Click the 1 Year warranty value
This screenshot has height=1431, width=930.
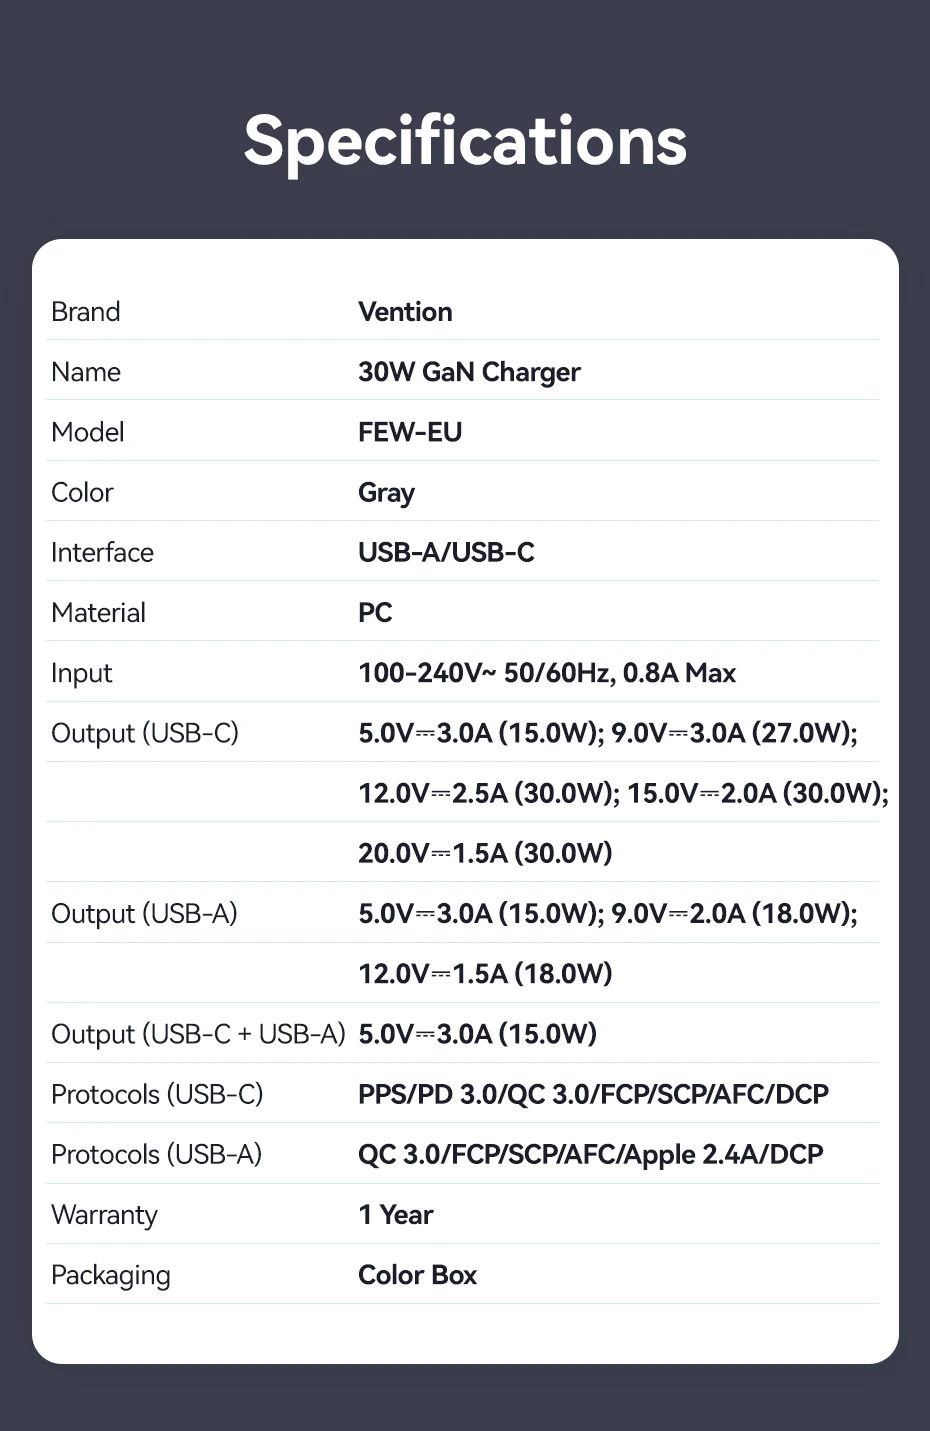(x=395, y=1215)
